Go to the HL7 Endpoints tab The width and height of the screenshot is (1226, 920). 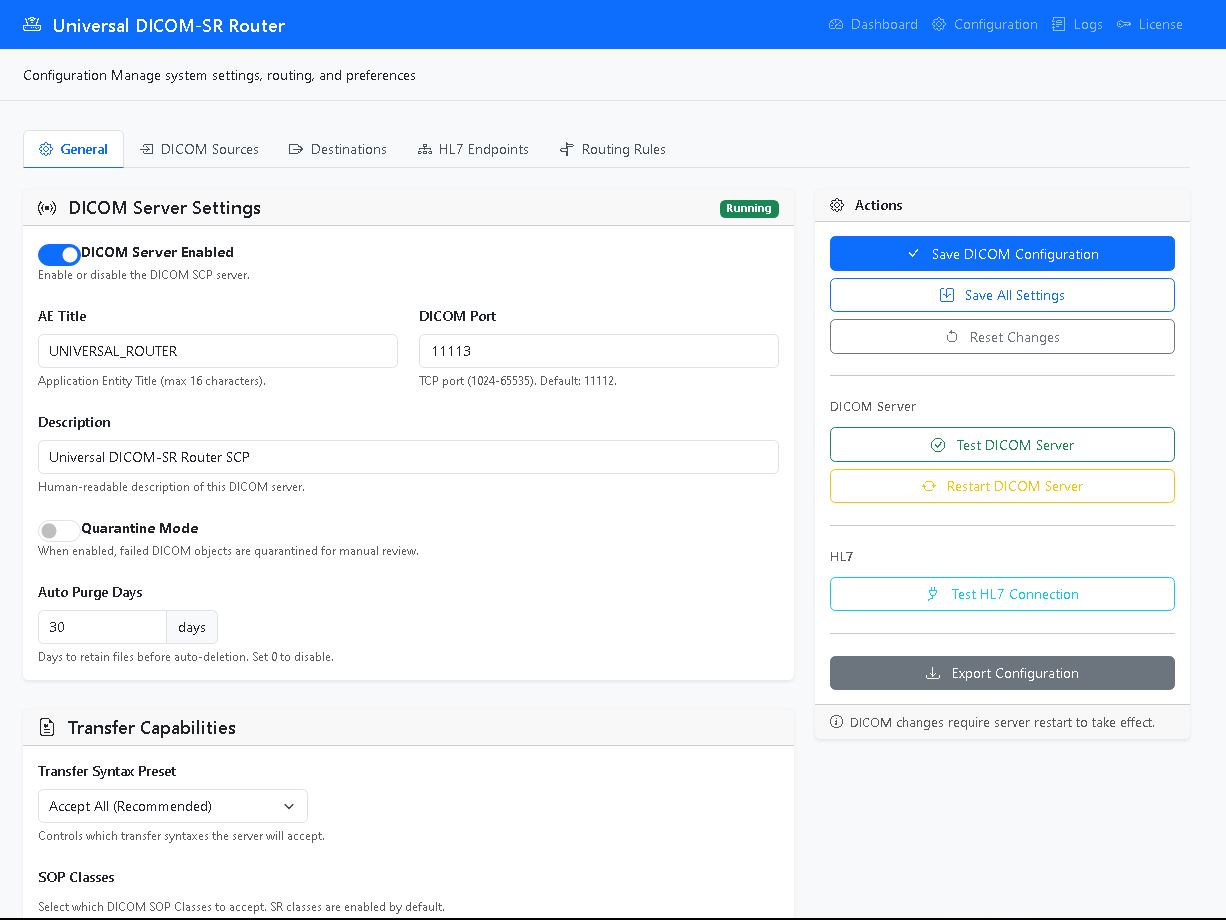pyautogui.click(x=473, y=150)
